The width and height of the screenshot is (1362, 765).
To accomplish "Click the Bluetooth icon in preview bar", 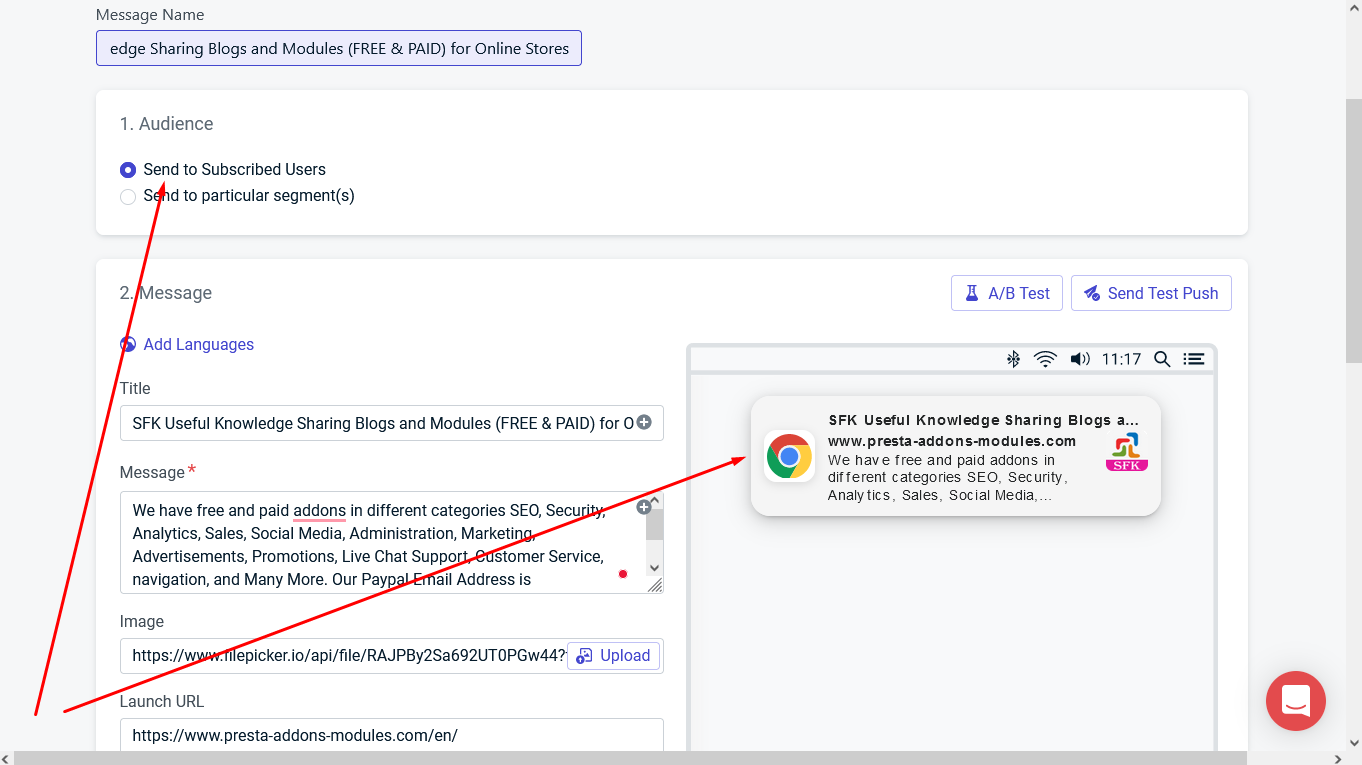I will tap(1013, 359).
